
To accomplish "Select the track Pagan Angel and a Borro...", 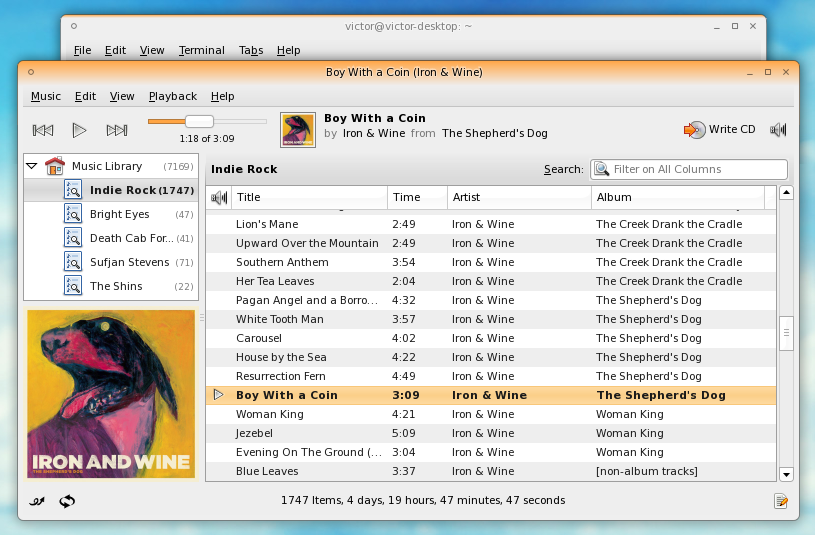I will point(491,301).
